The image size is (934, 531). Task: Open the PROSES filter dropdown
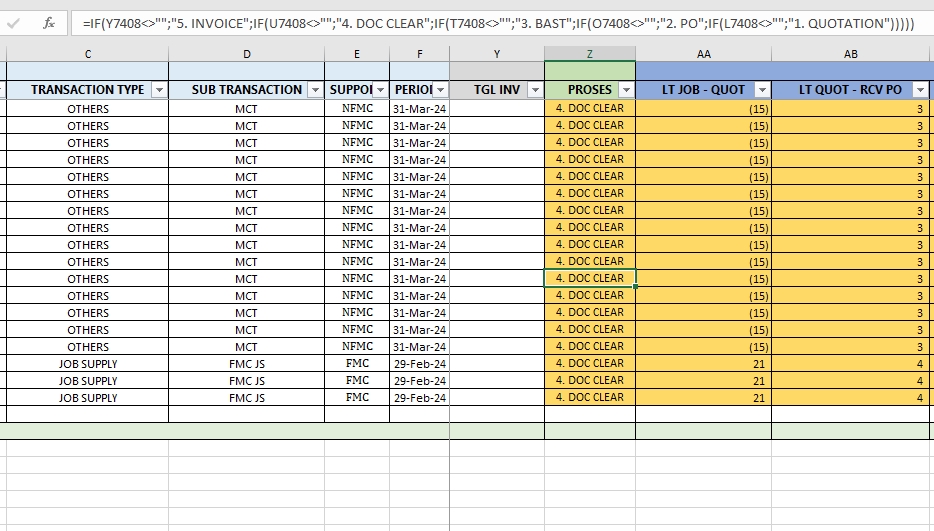coord(626,90)
